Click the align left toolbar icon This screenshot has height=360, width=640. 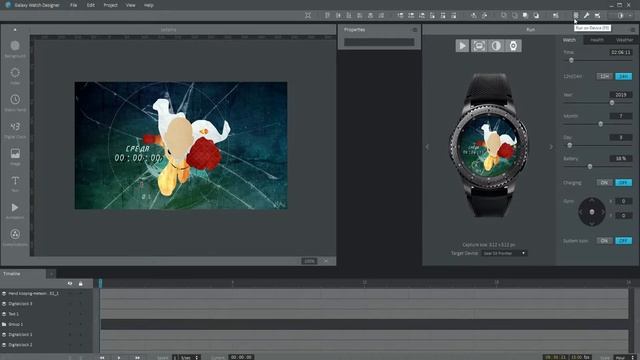[327, 16]
